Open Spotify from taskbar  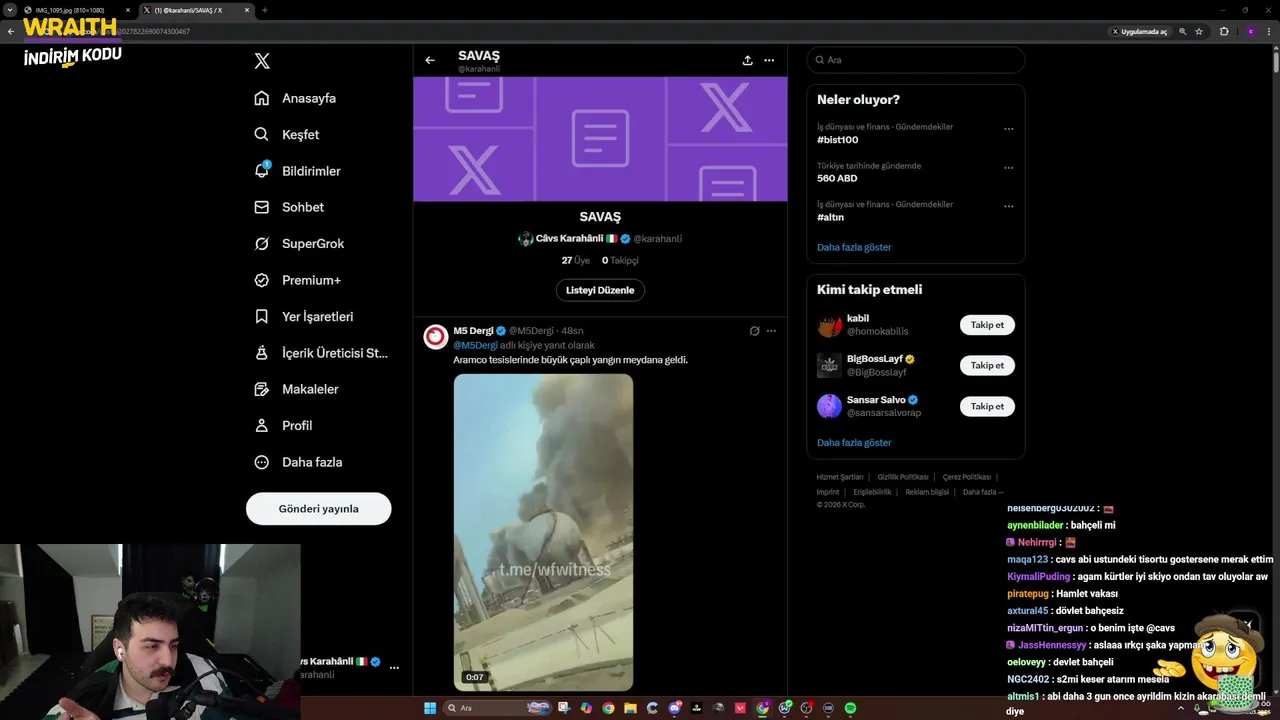850,708
